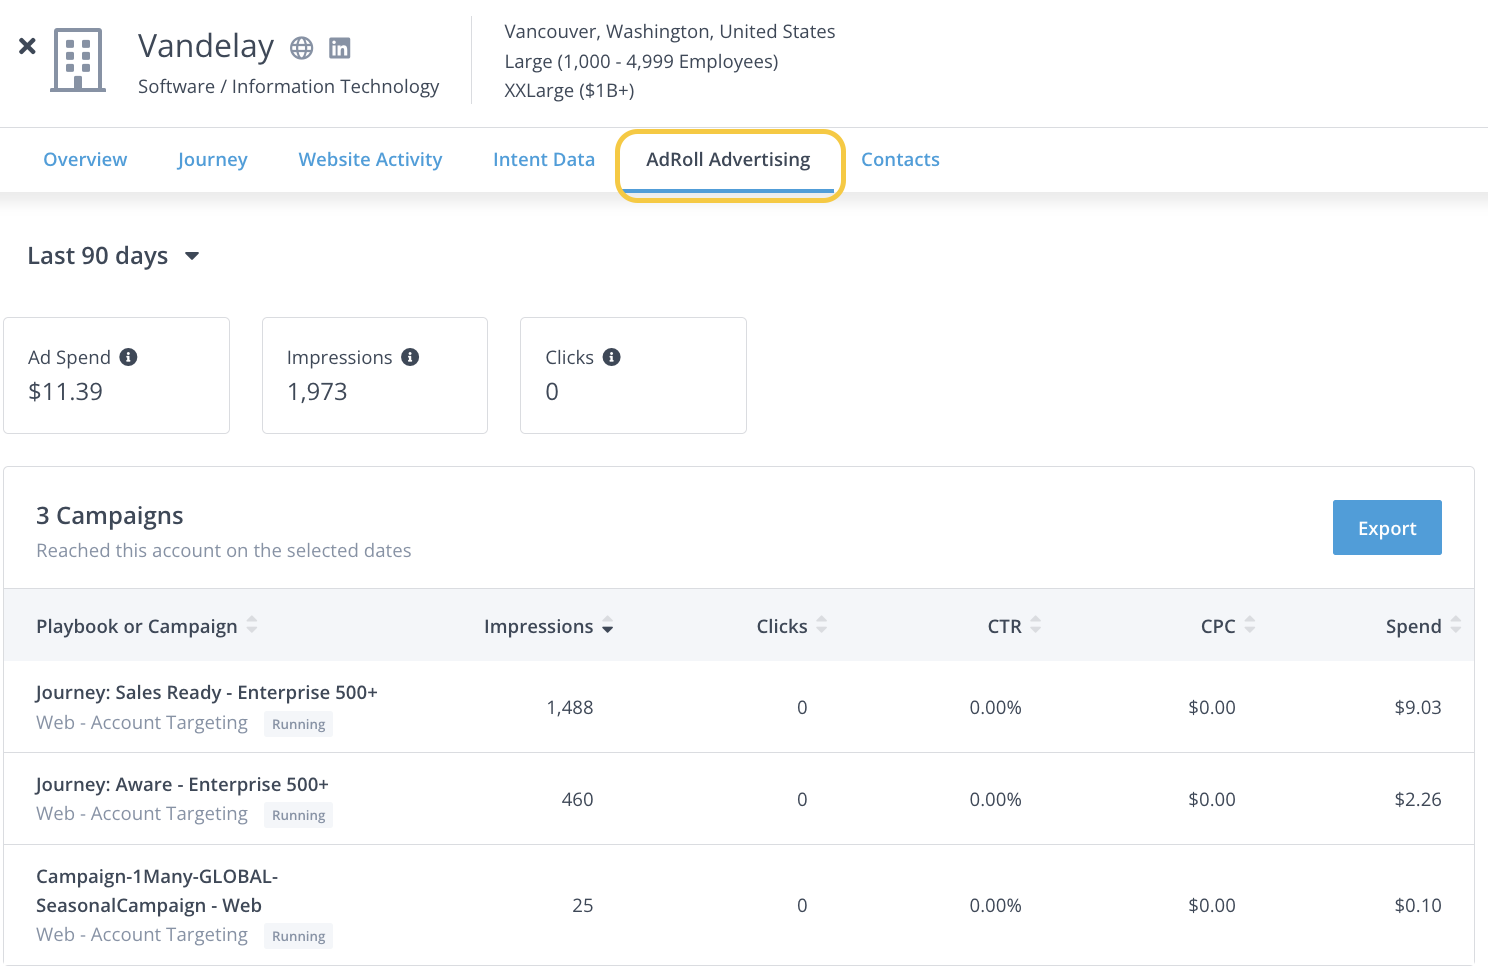Open the Website Activity tab
Viewport: 1488px width, 980px height.
tap(370, 160)
